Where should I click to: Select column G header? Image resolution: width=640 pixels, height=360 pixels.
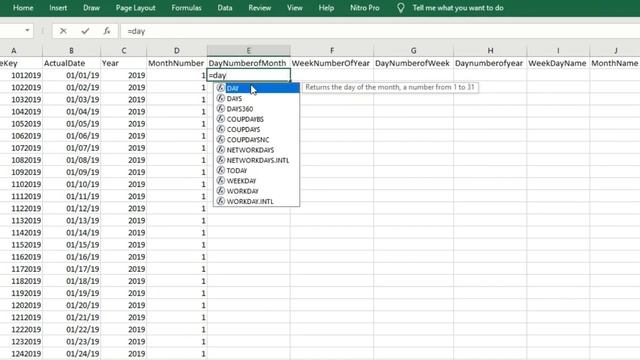tap(413, 51)
